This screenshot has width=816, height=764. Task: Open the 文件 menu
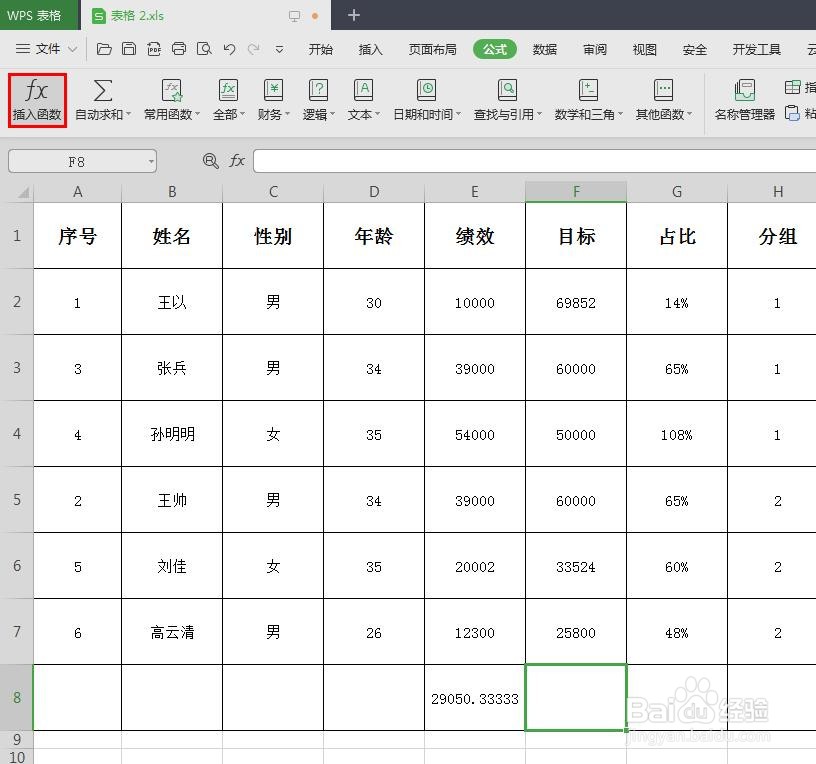[x=47, y=48]
